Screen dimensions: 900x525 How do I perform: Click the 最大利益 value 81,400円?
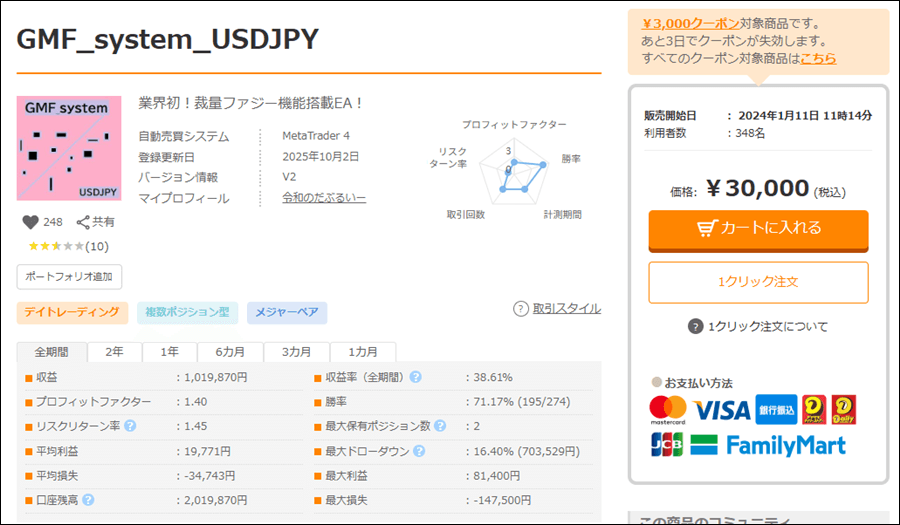click(x=496, y=476)
